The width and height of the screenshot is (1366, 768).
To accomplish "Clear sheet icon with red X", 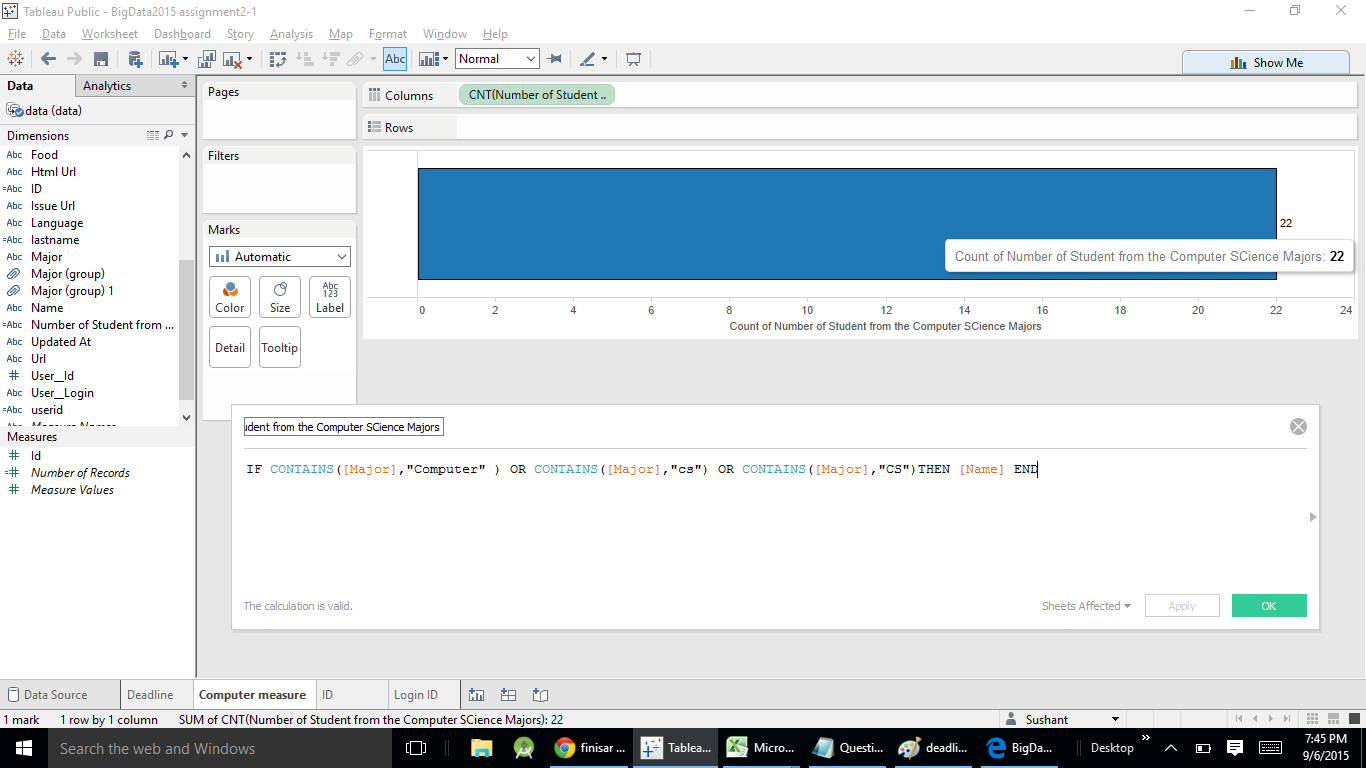I will [233, 59].
